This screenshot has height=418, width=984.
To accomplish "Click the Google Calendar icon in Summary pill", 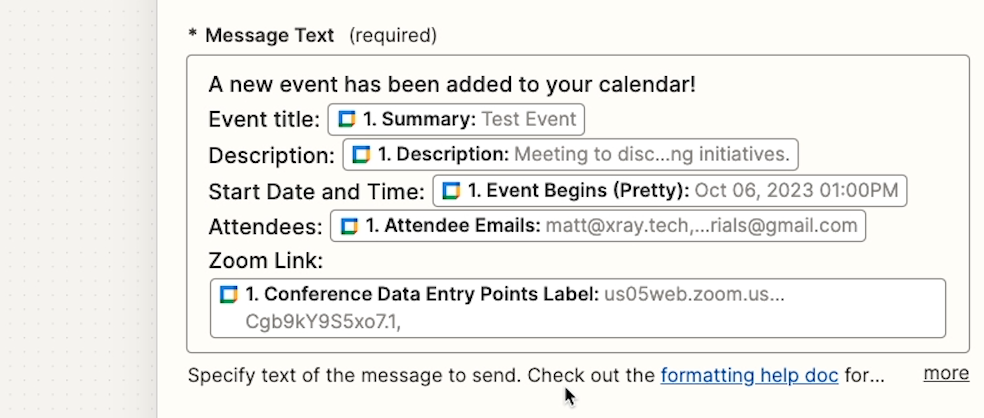I will coord(347,119).
